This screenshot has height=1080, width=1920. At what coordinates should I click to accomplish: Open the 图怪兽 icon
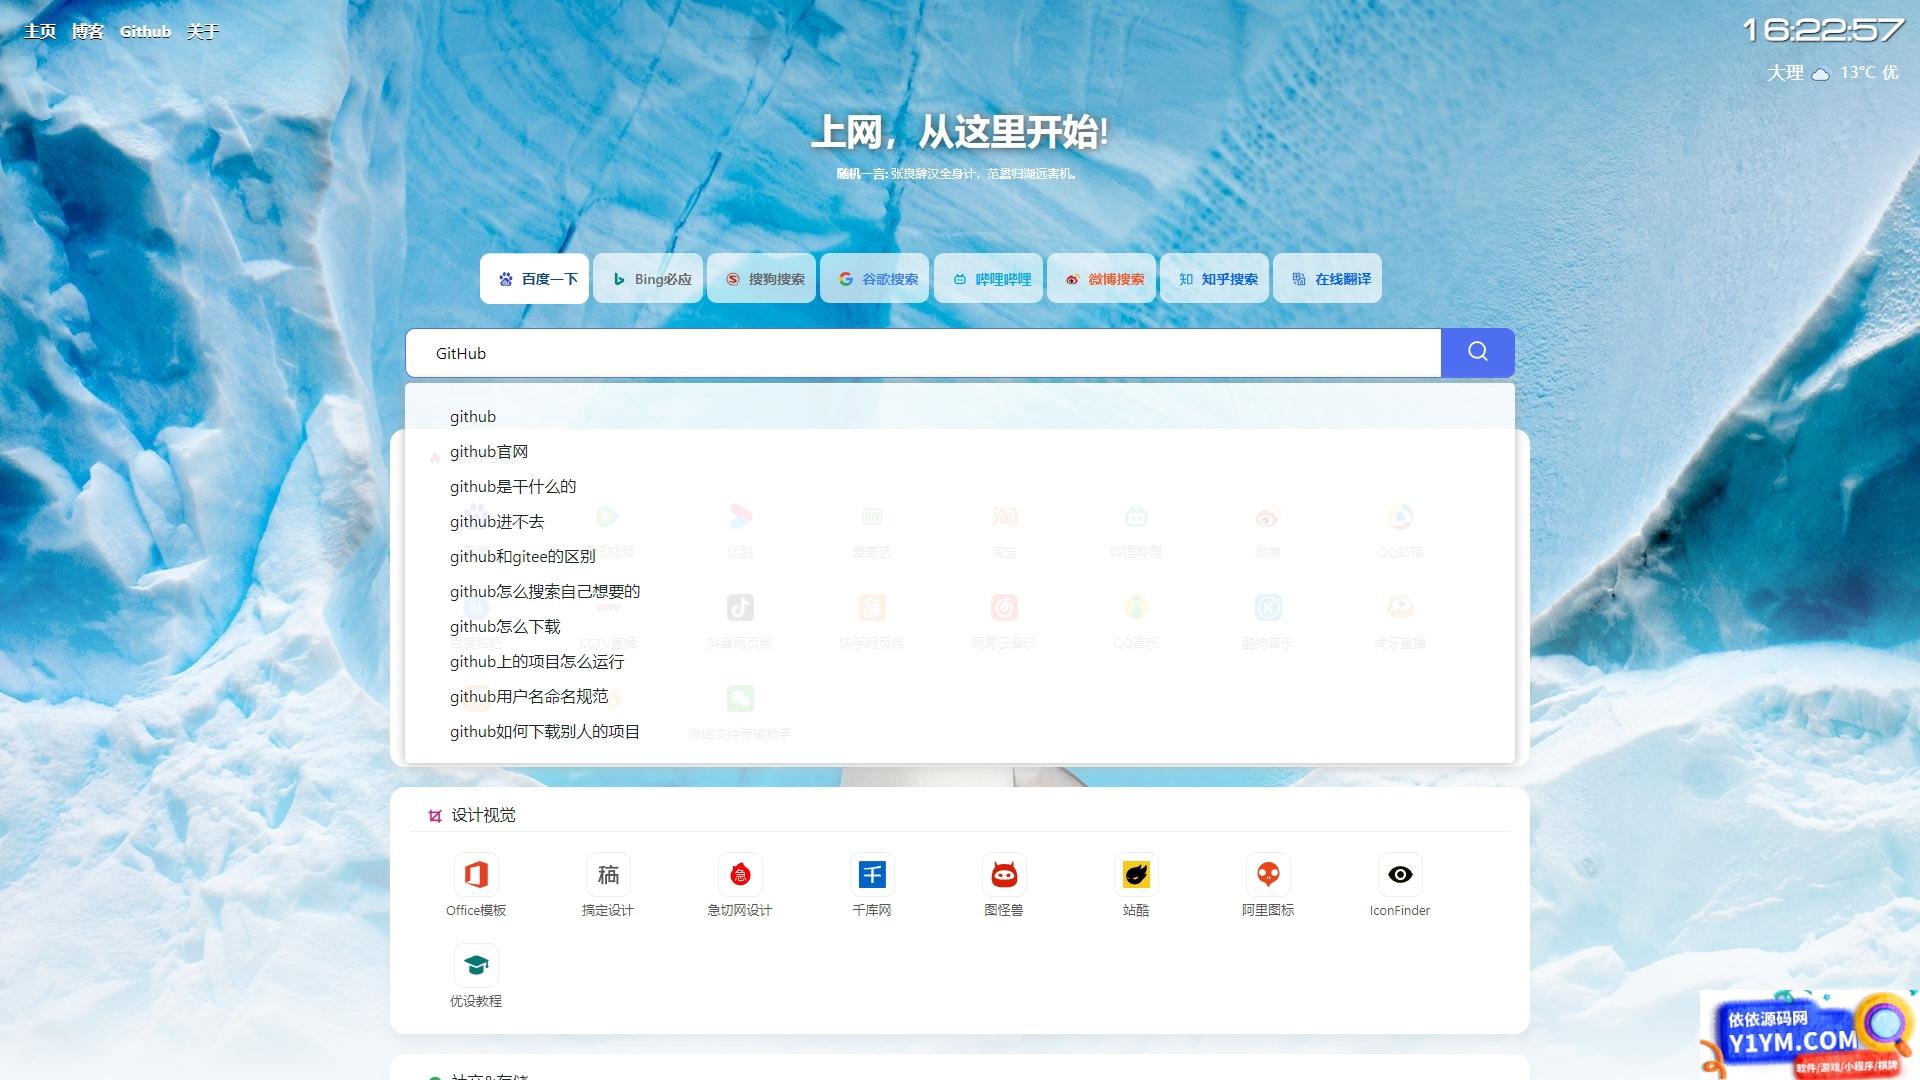coord(1004,875)
